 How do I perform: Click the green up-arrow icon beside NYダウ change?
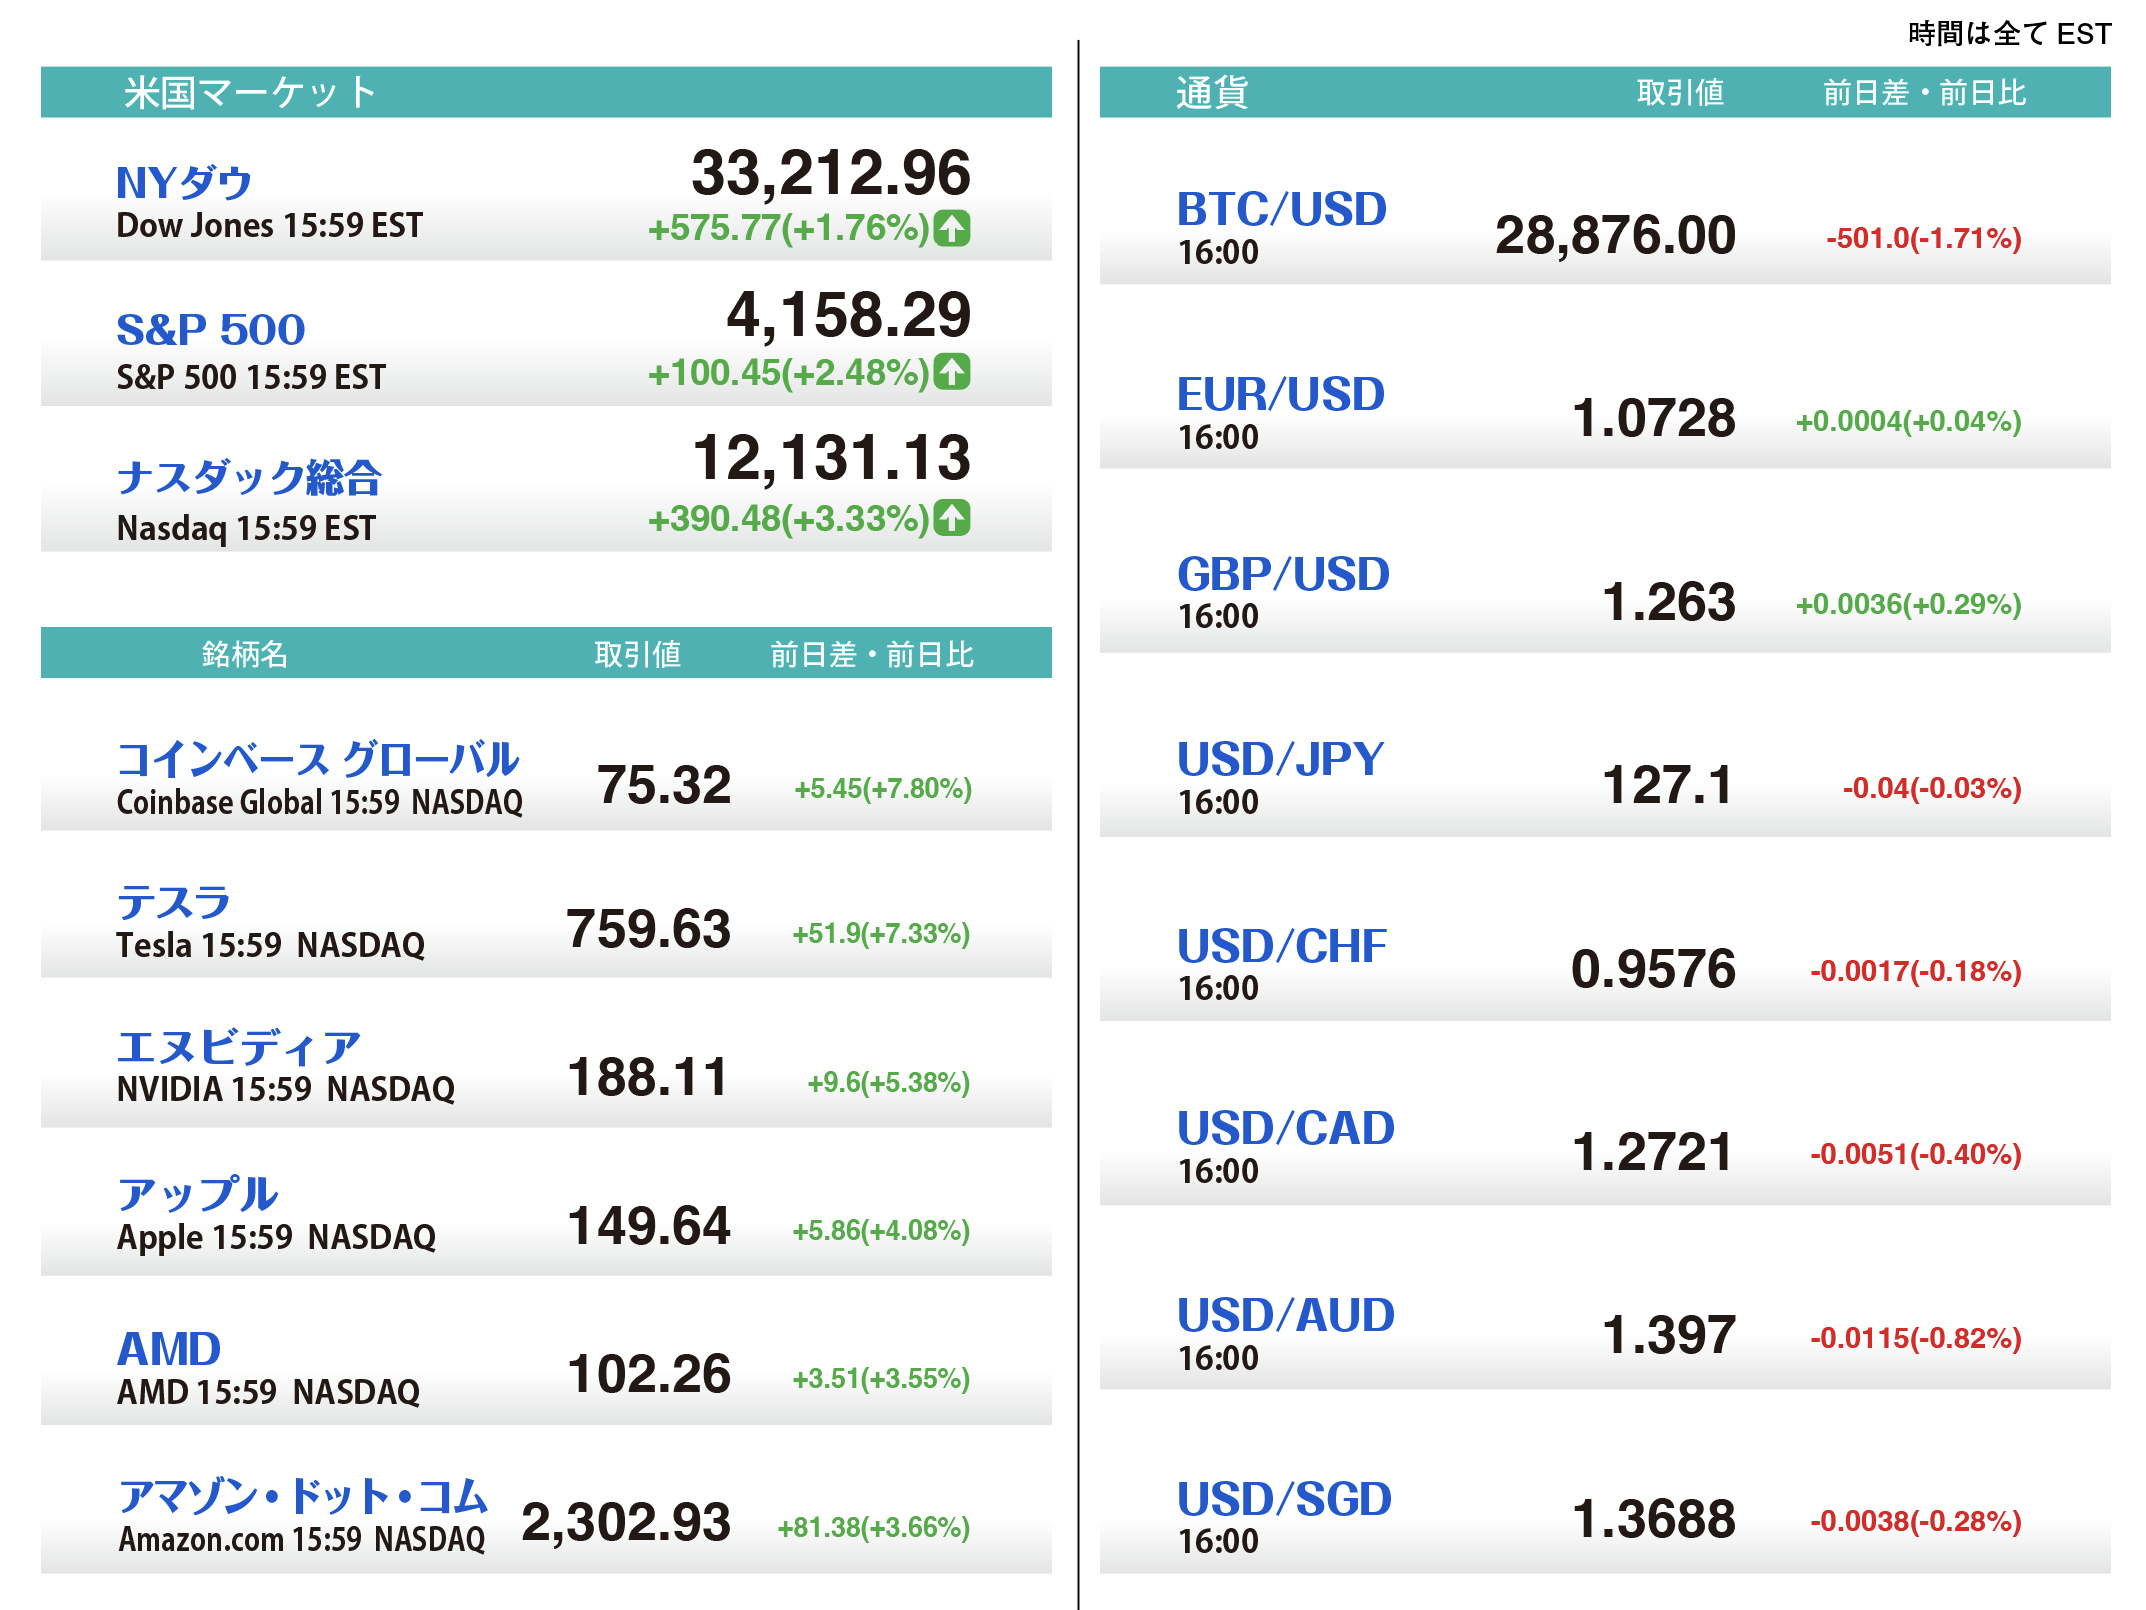click(x=951, y=228)
